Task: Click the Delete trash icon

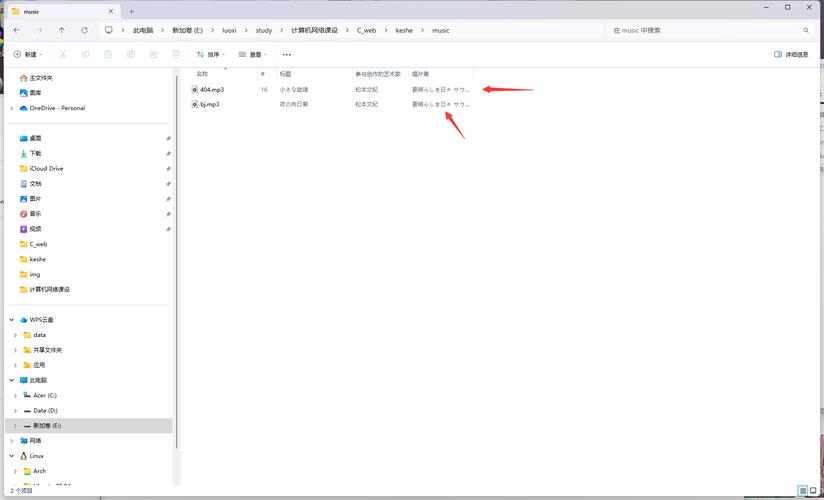Action: coord(177,54)
